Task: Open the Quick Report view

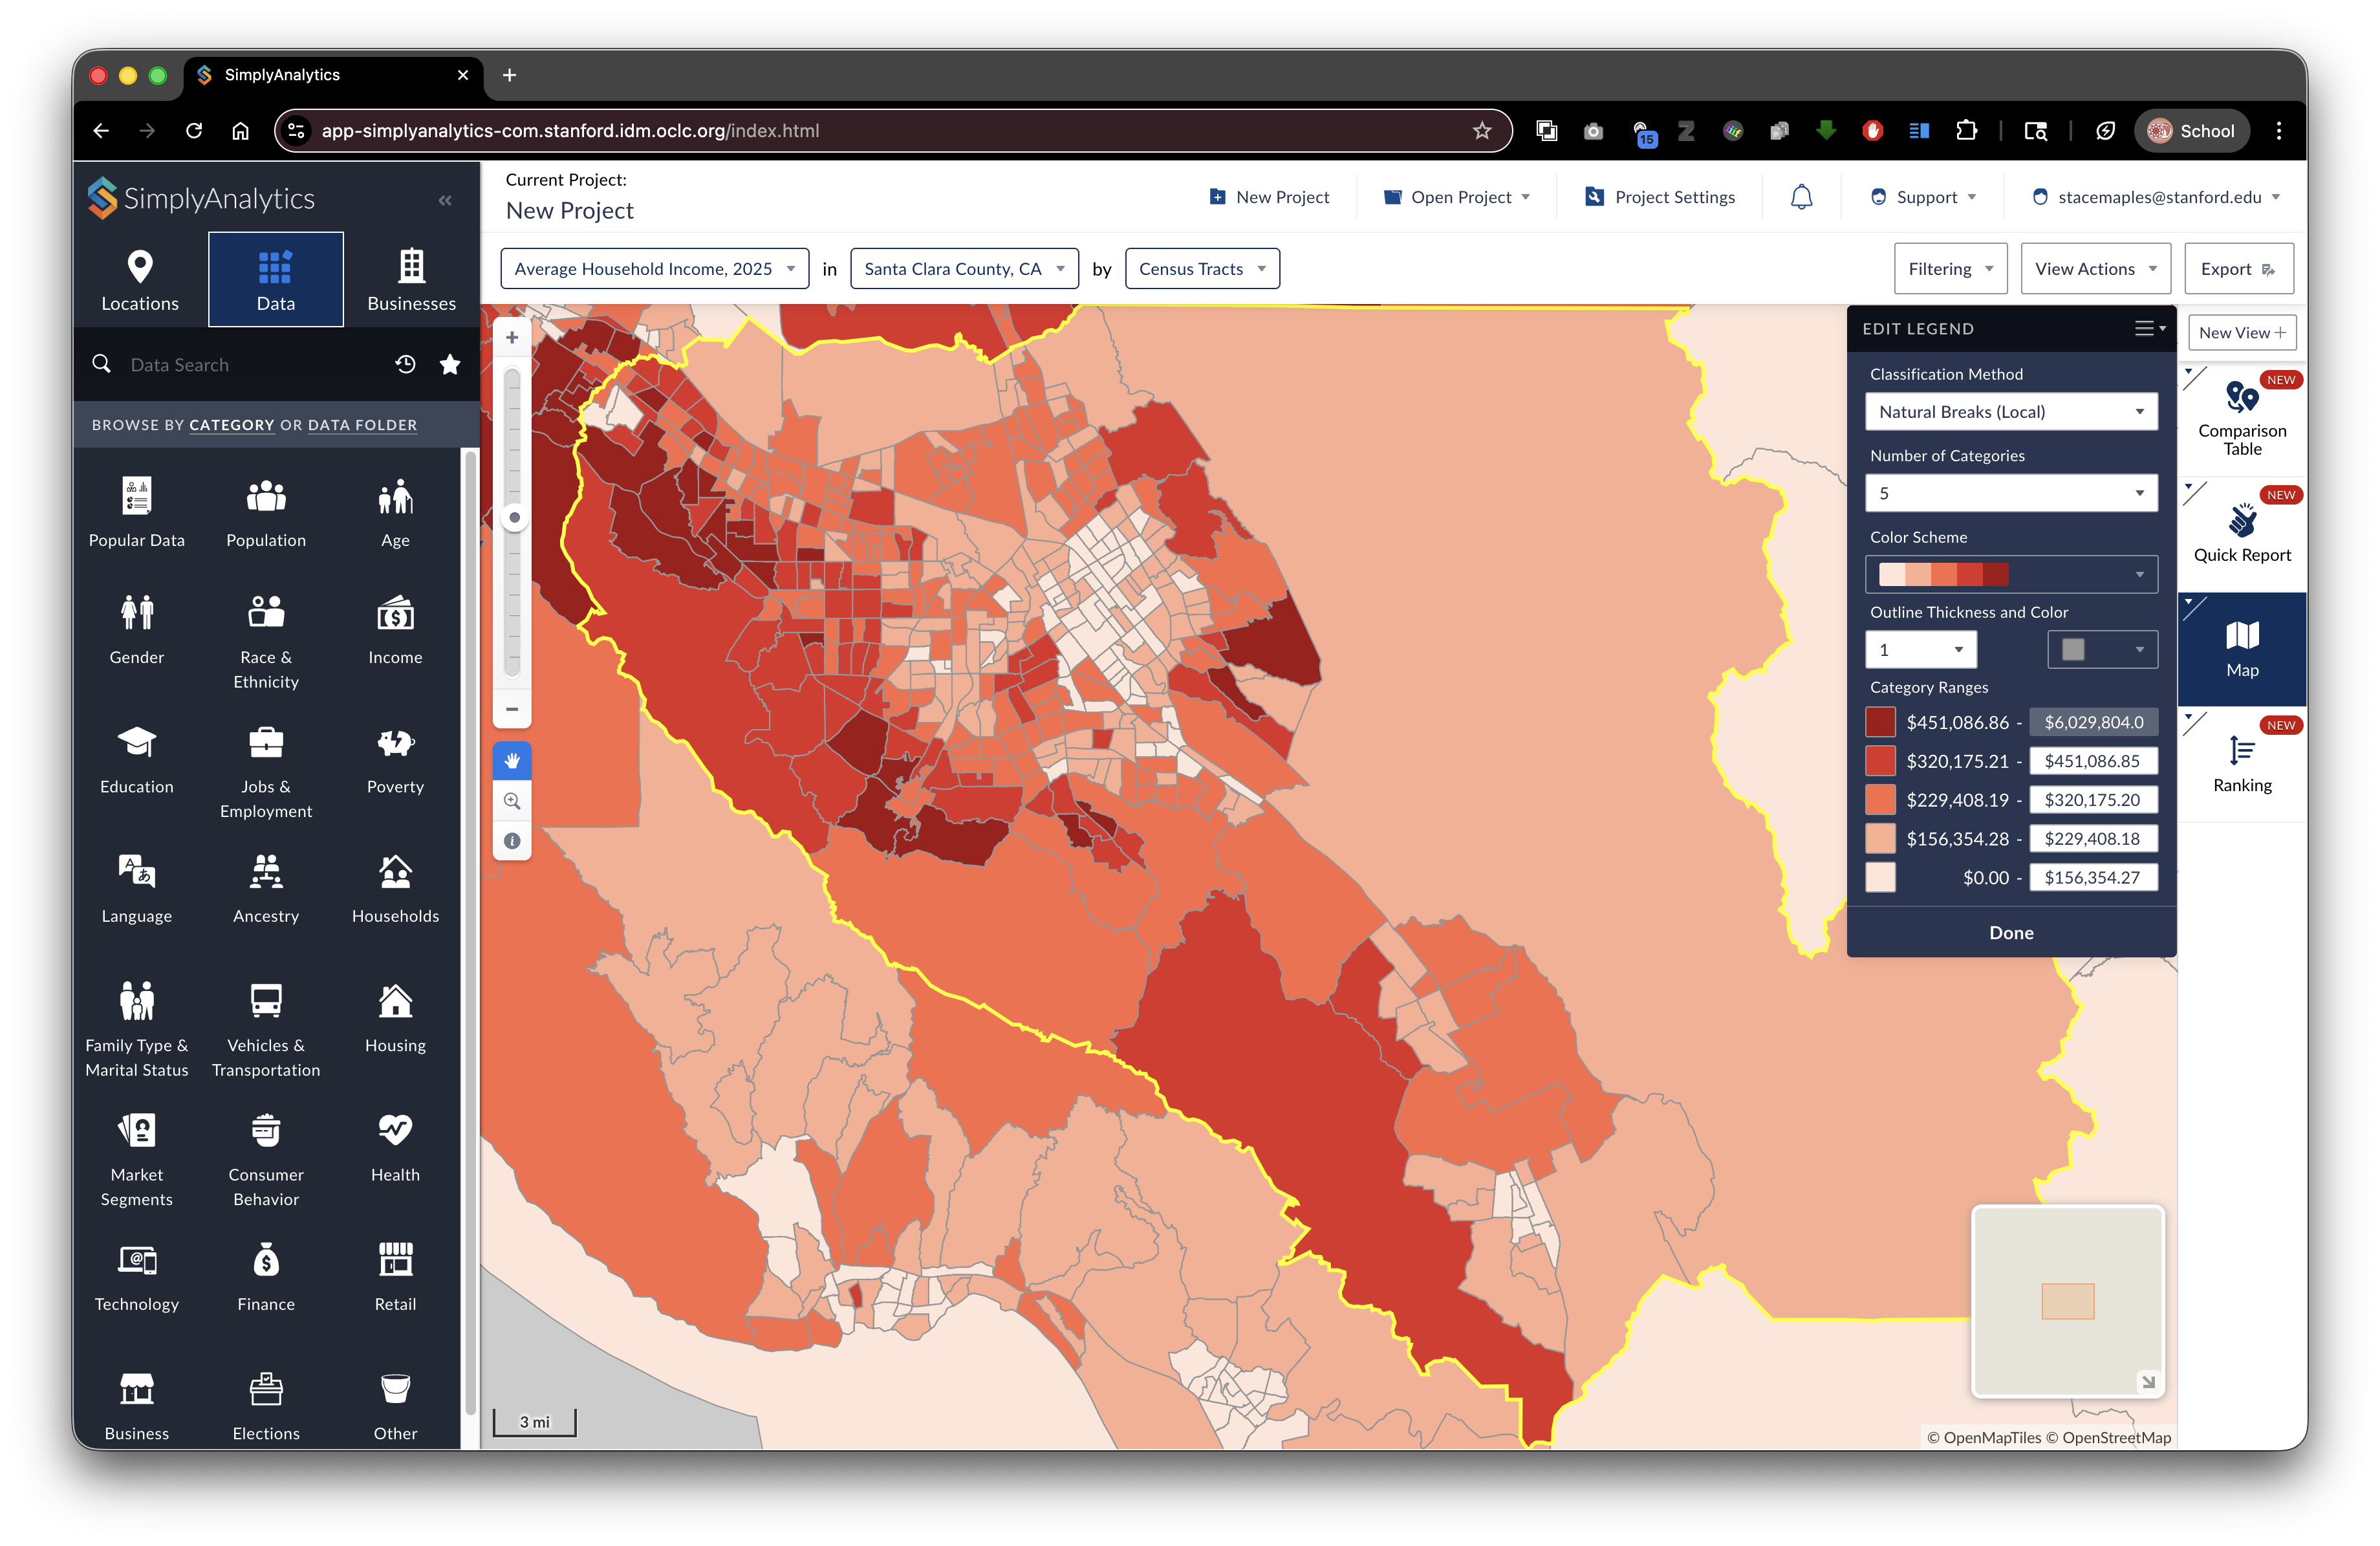Action: (2242, 534)
